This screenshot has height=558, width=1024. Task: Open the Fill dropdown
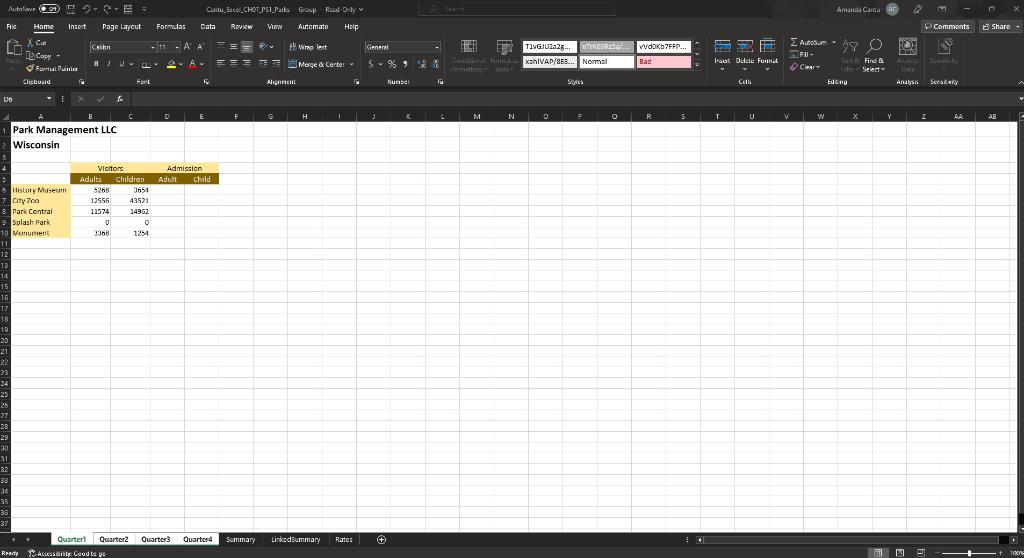[801, 55]
